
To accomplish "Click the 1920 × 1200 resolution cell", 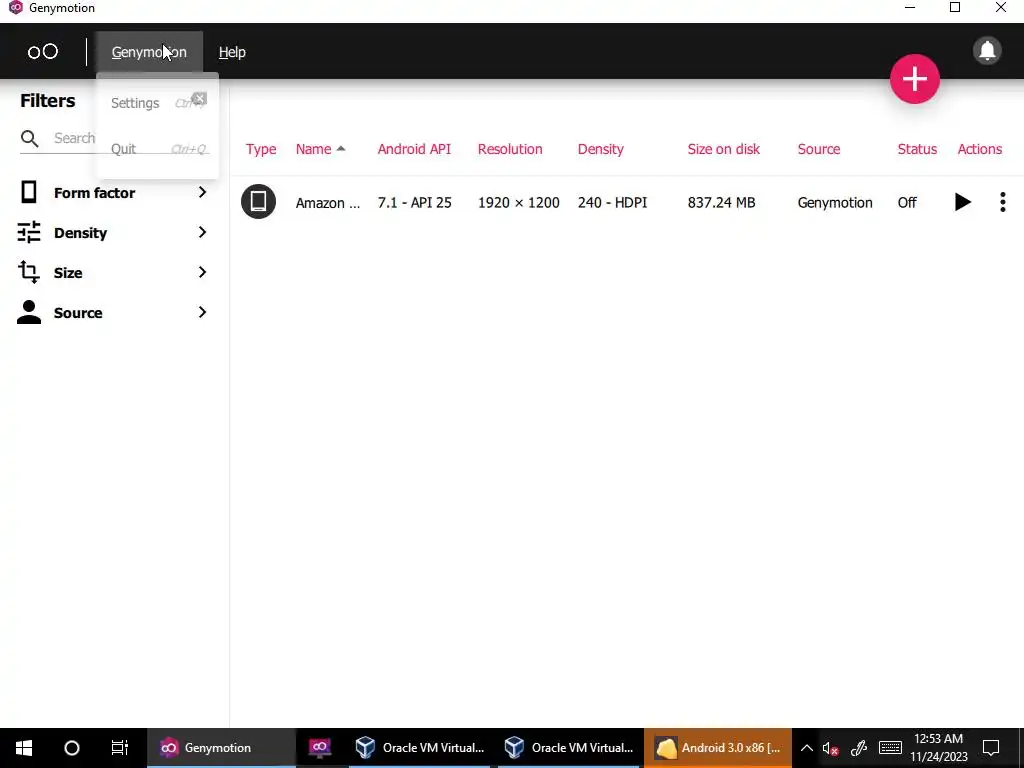I will pos(519,202).
